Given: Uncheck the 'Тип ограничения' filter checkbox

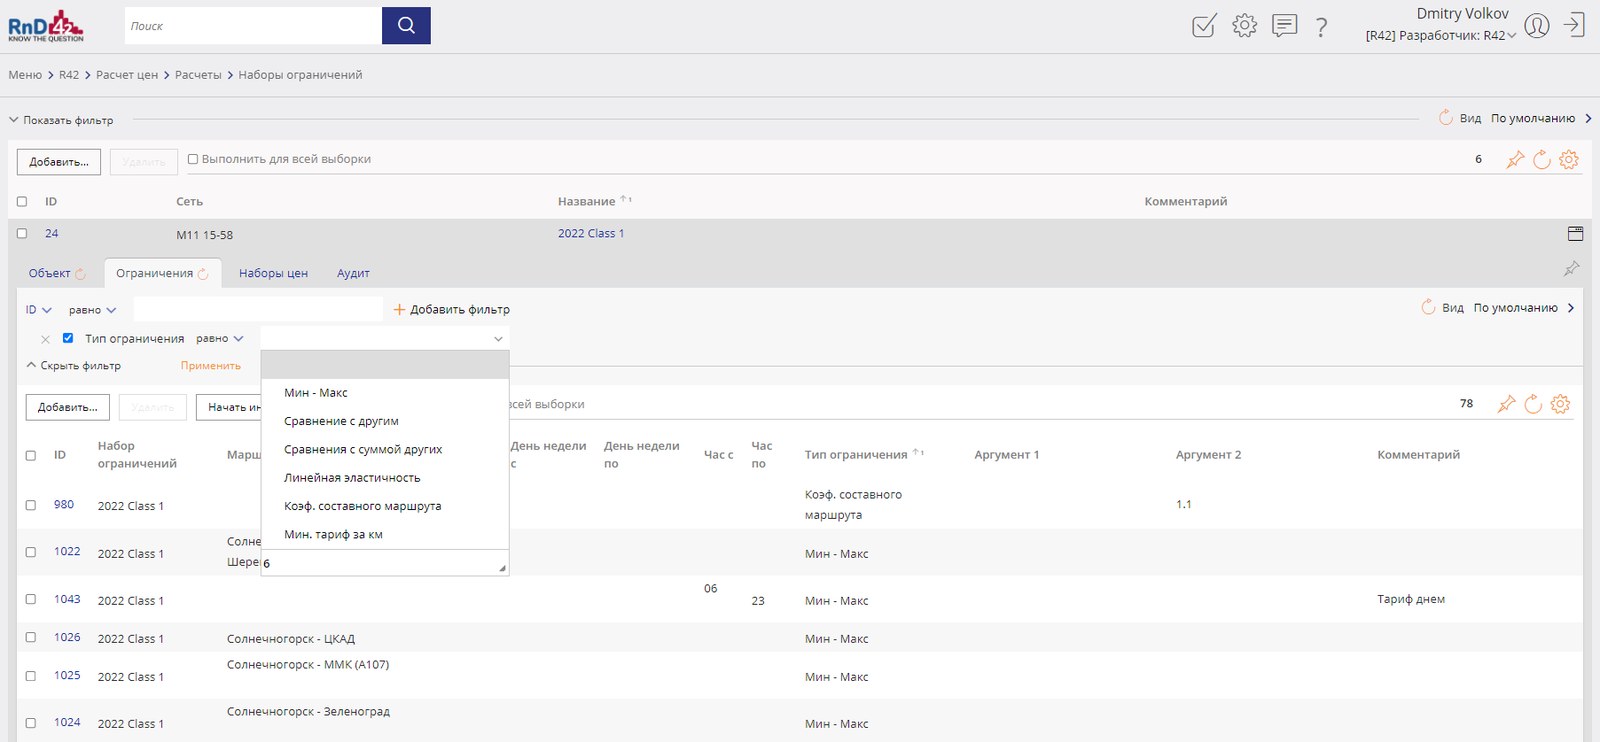Looking at the screenshot, I should (x=68, y=338).
